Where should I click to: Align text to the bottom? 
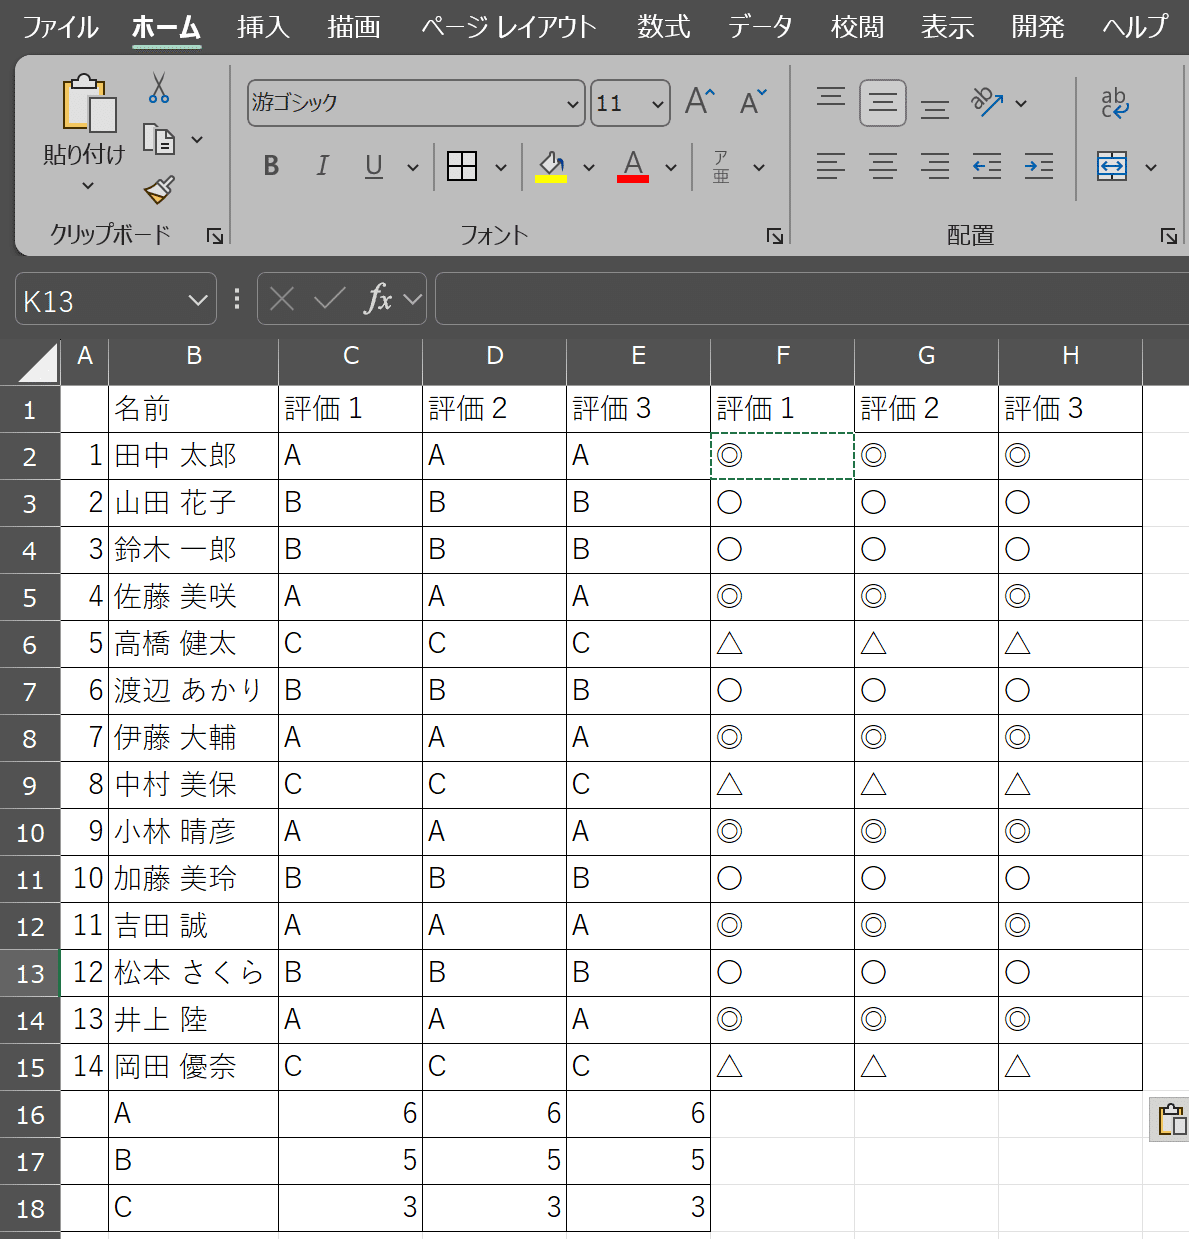(x=935, y=108)
